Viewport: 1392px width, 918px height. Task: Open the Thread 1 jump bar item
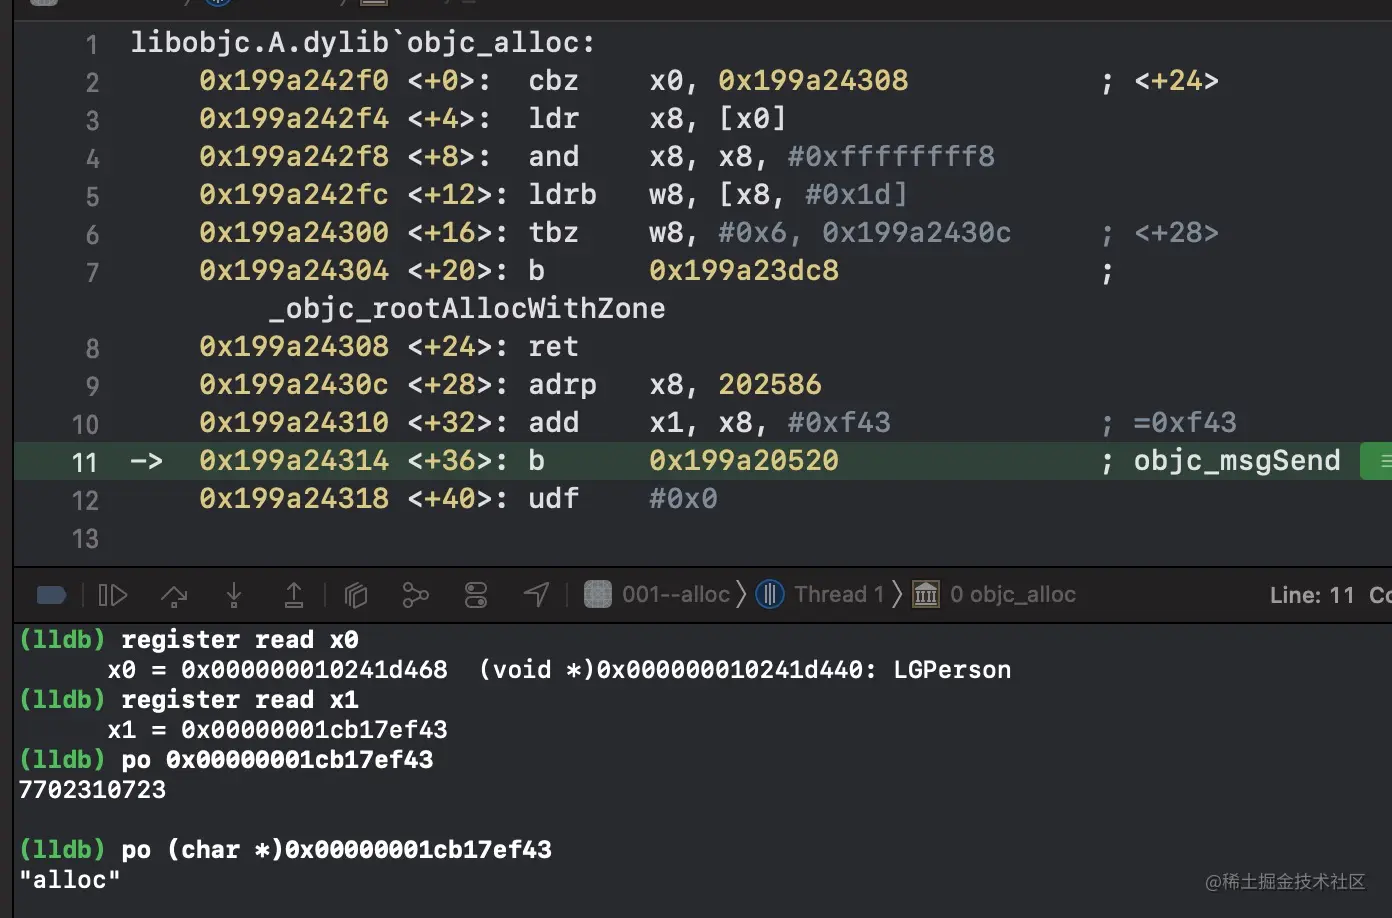pos(820,594)
